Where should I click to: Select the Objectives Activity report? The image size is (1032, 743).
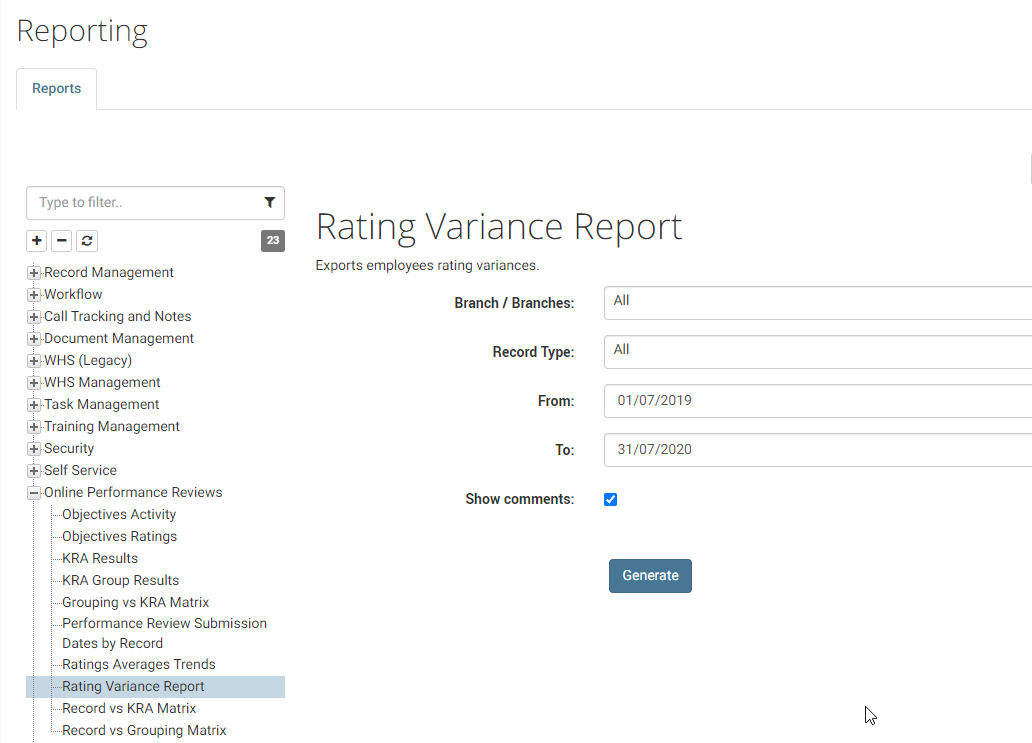[x=119, y=514]
